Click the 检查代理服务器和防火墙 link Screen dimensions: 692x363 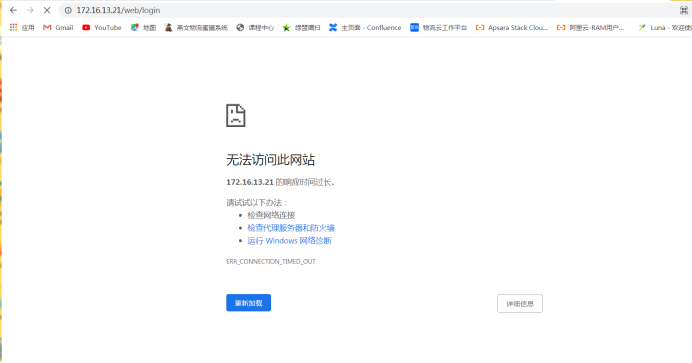coord(291,228)
